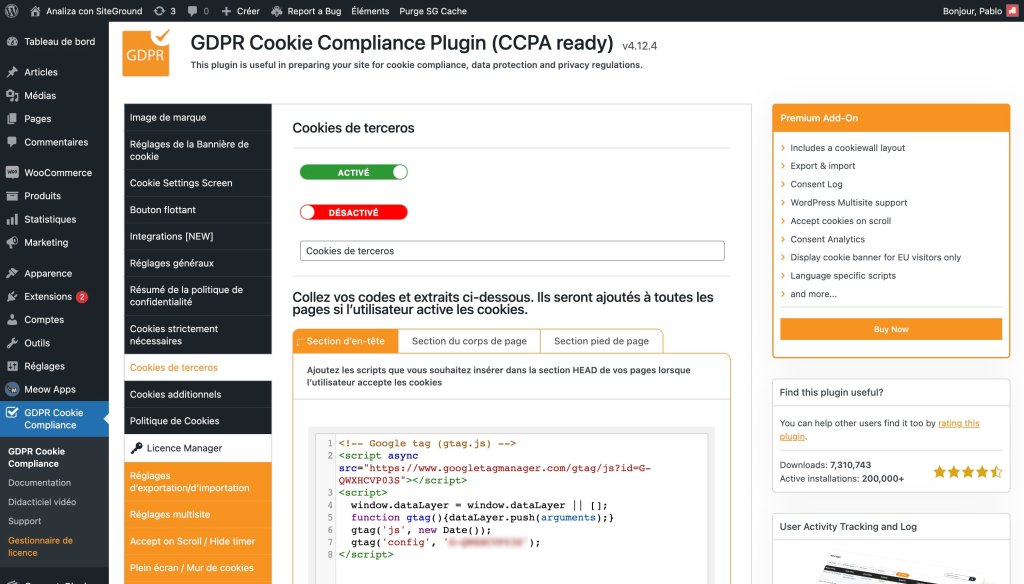The width and height of the screenshot is (1024, 584).
Task: Open Documentation submenu link
Action: click(x=39, y=483)
